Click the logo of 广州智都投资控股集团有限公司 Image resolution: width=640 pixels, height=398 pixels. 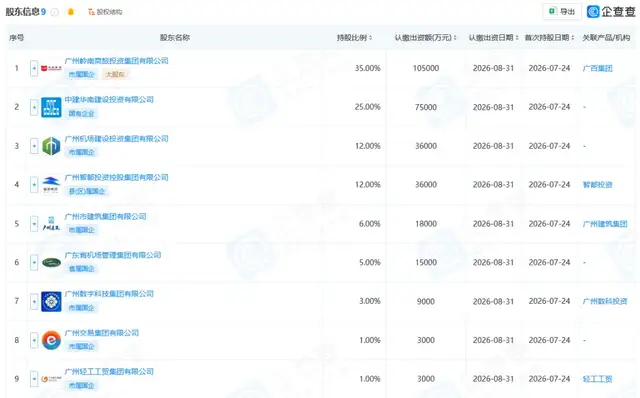[x=51, y=185]
